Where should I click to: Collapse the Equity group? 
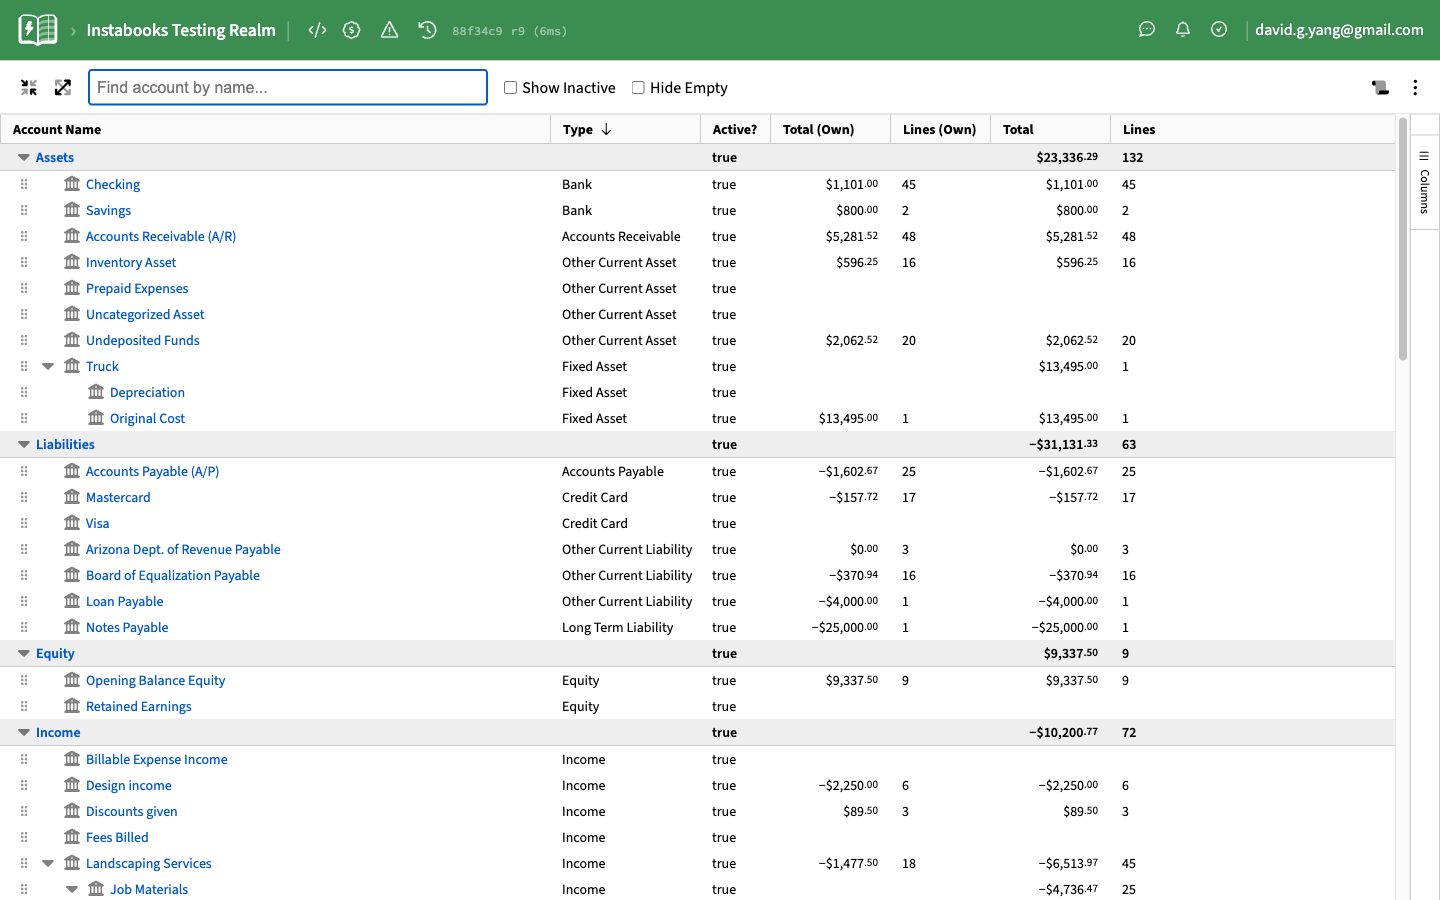[24, 653]
